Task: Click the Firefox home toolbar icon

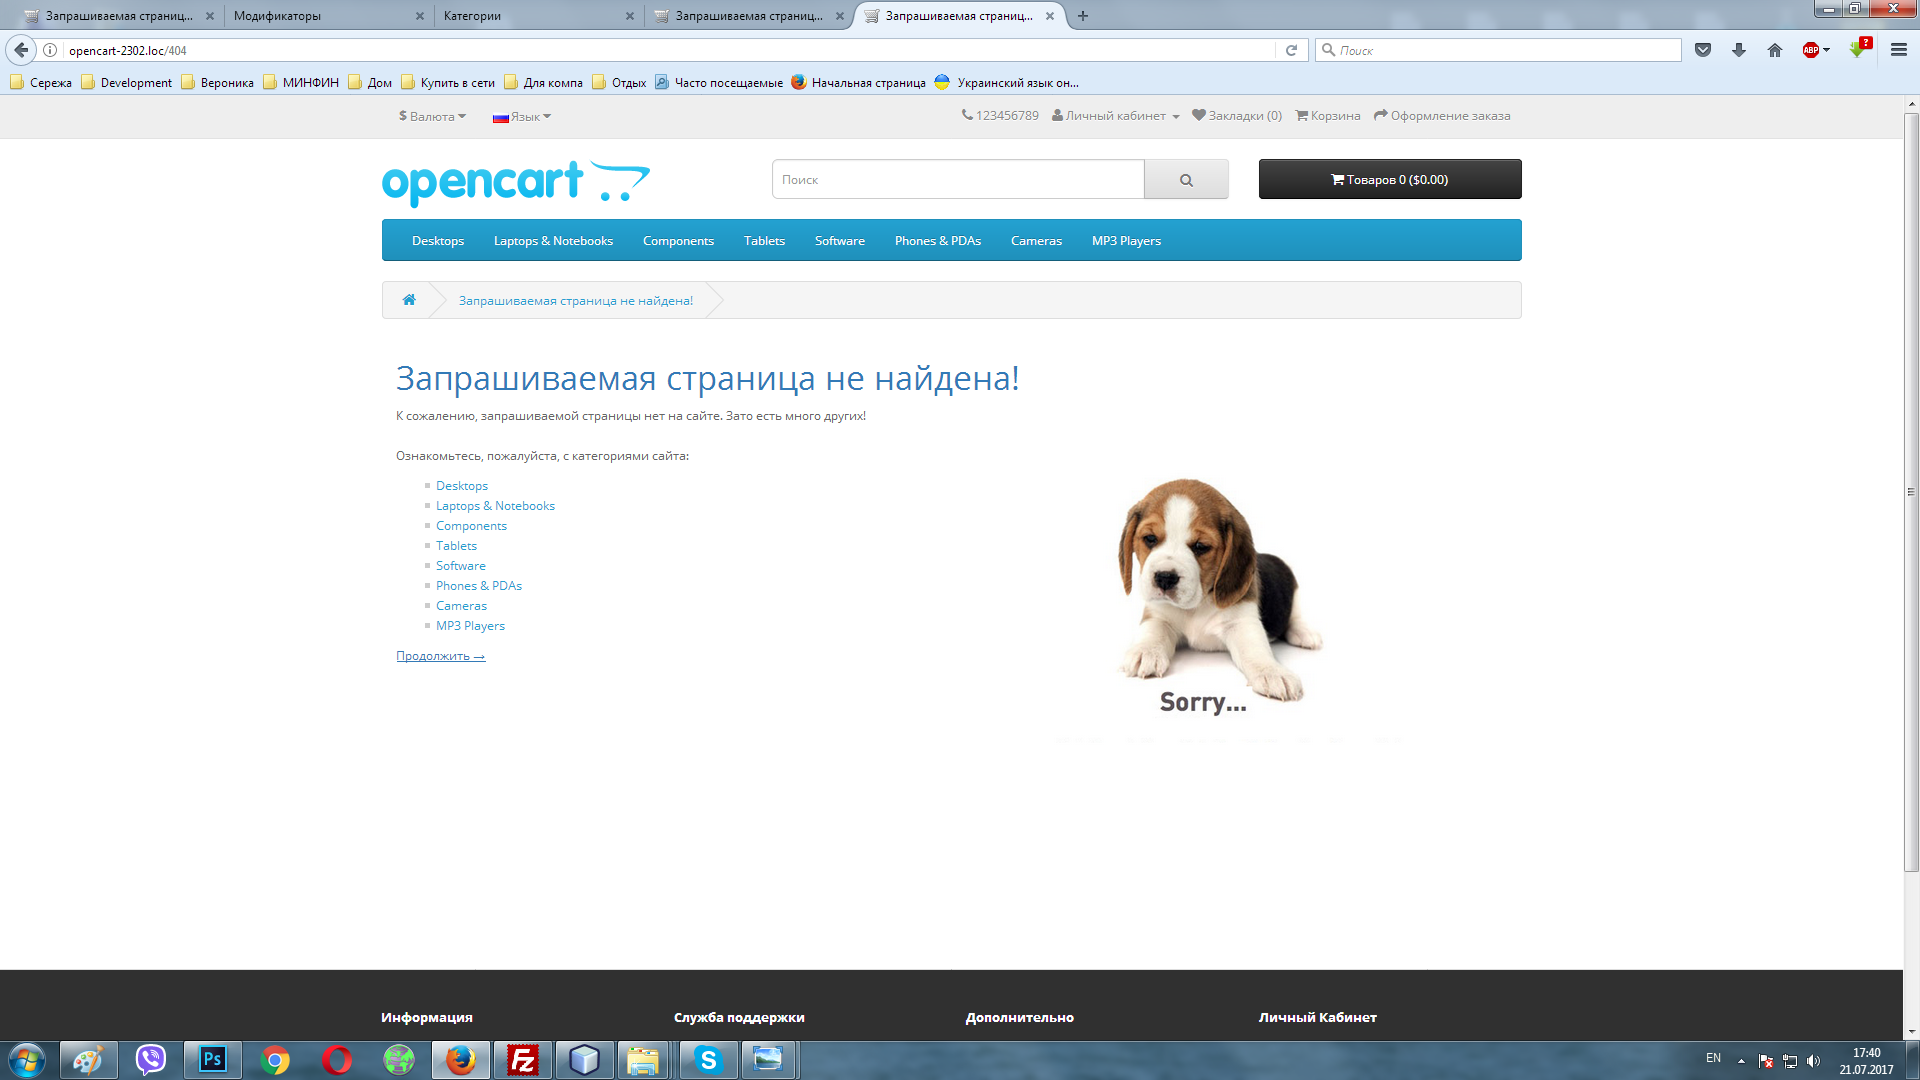Action: 1775,50
